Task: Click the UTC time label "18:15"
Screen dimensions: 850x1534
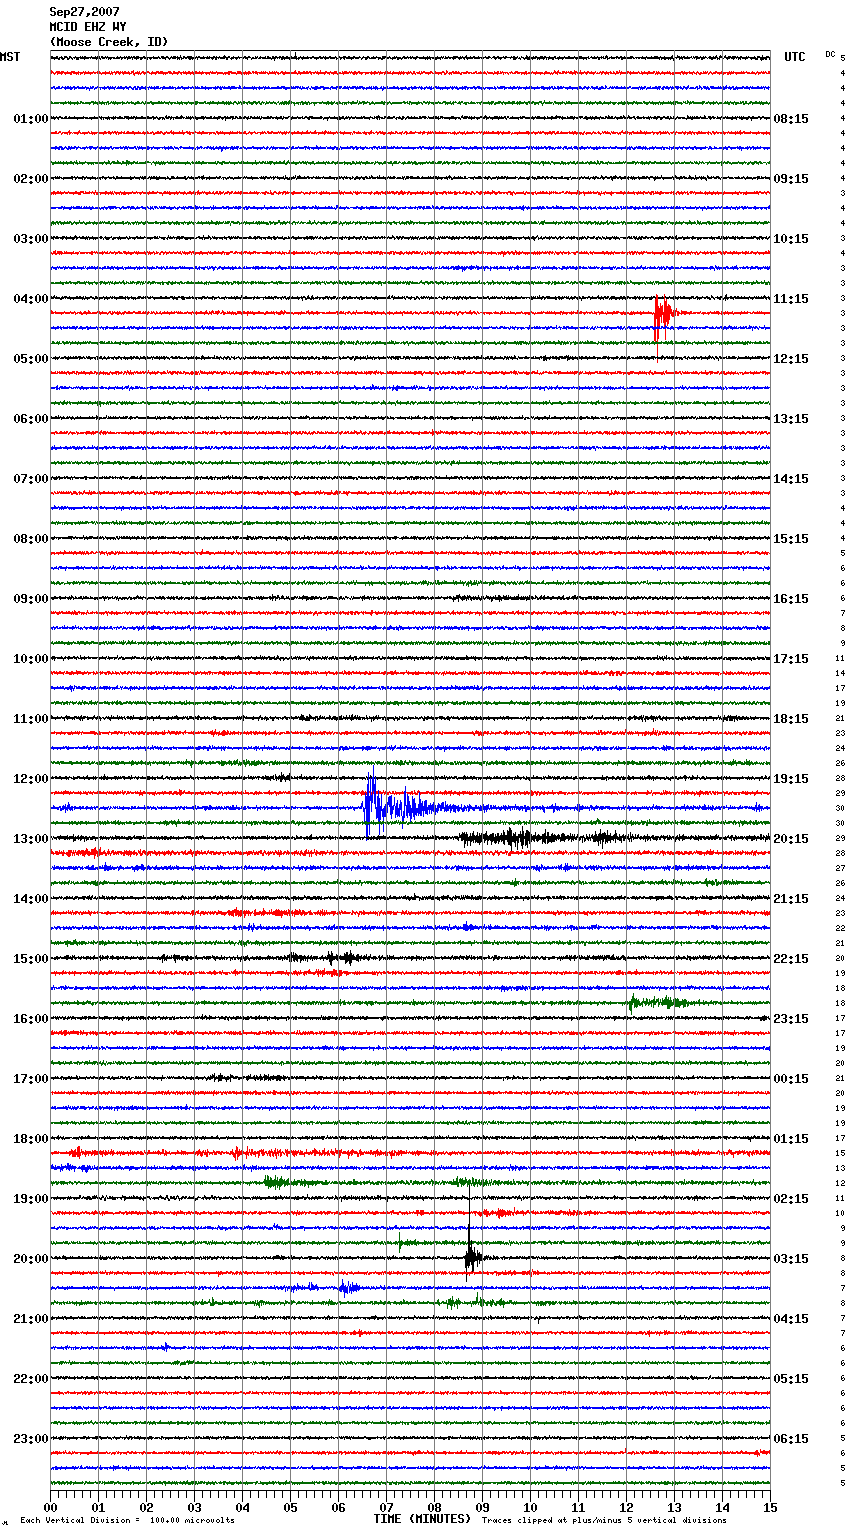Action: point(791,719)
